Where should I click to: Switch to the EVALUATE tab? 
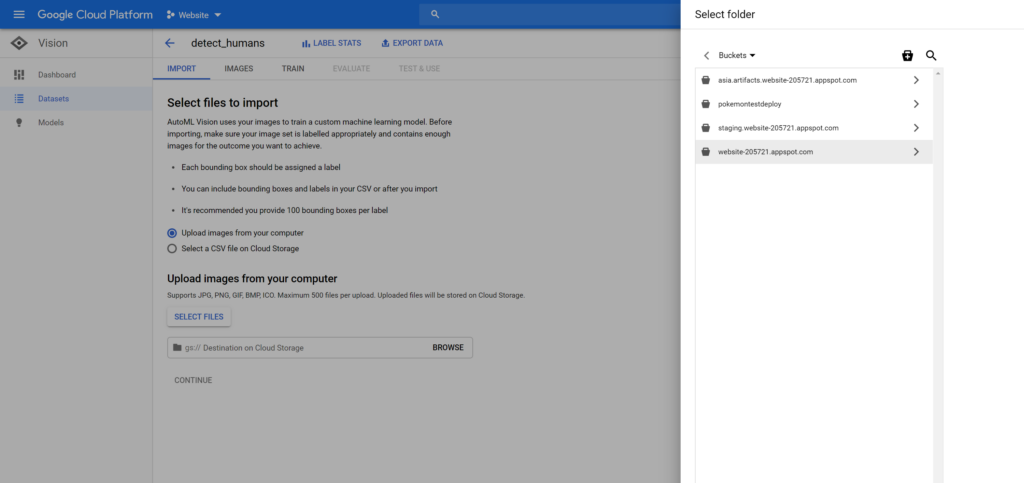(x=351, y=69)
